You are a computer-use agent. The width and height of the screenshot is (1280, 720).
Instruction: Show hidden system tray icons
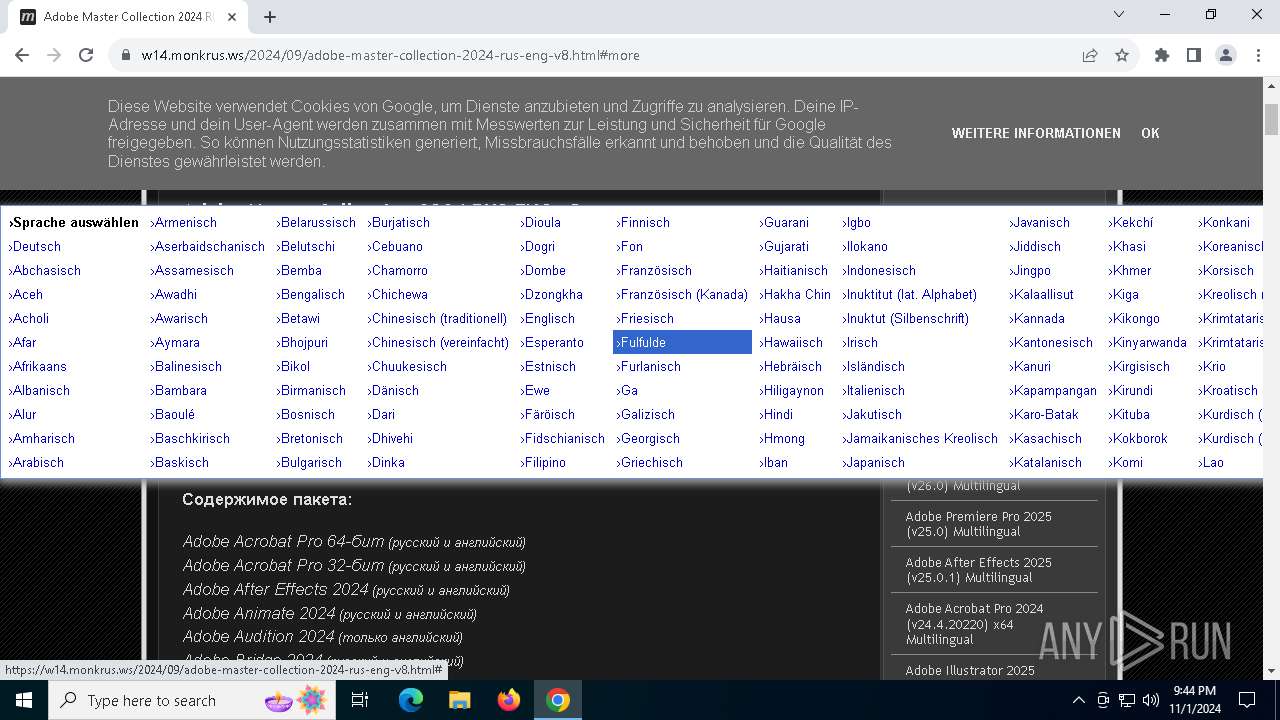1078,700
